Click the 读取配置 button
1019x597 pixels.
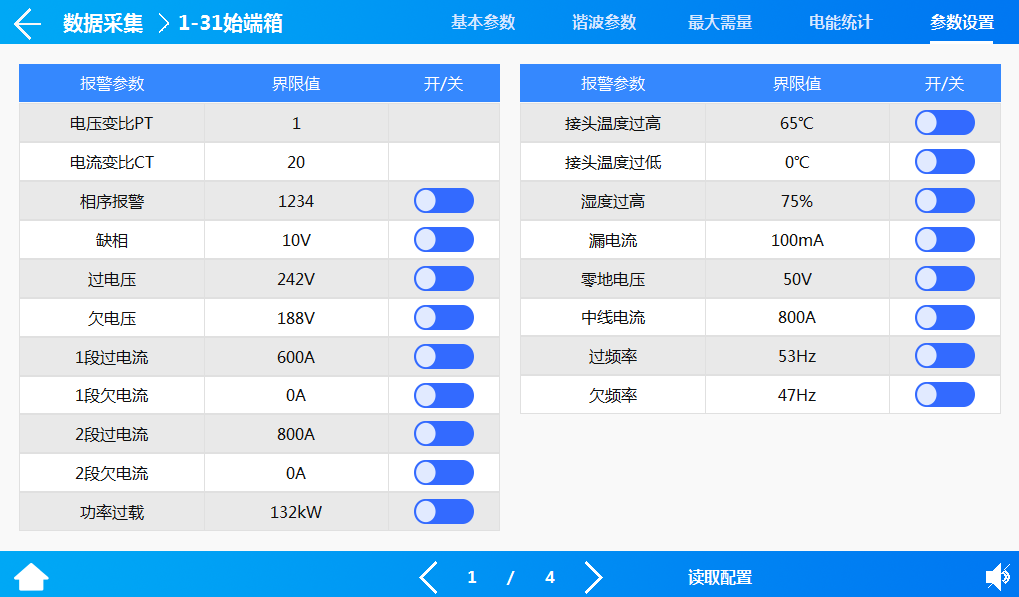(x=720, y=578)
